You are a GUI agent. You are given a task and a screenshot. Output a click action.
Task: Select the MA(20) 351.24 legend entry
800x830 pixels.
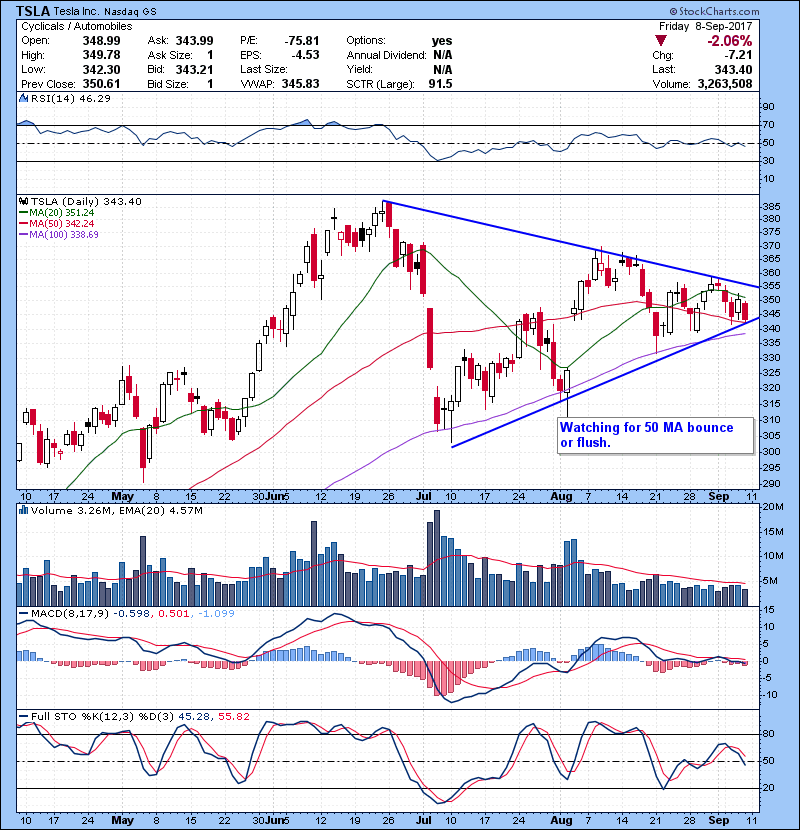[57, 212]
